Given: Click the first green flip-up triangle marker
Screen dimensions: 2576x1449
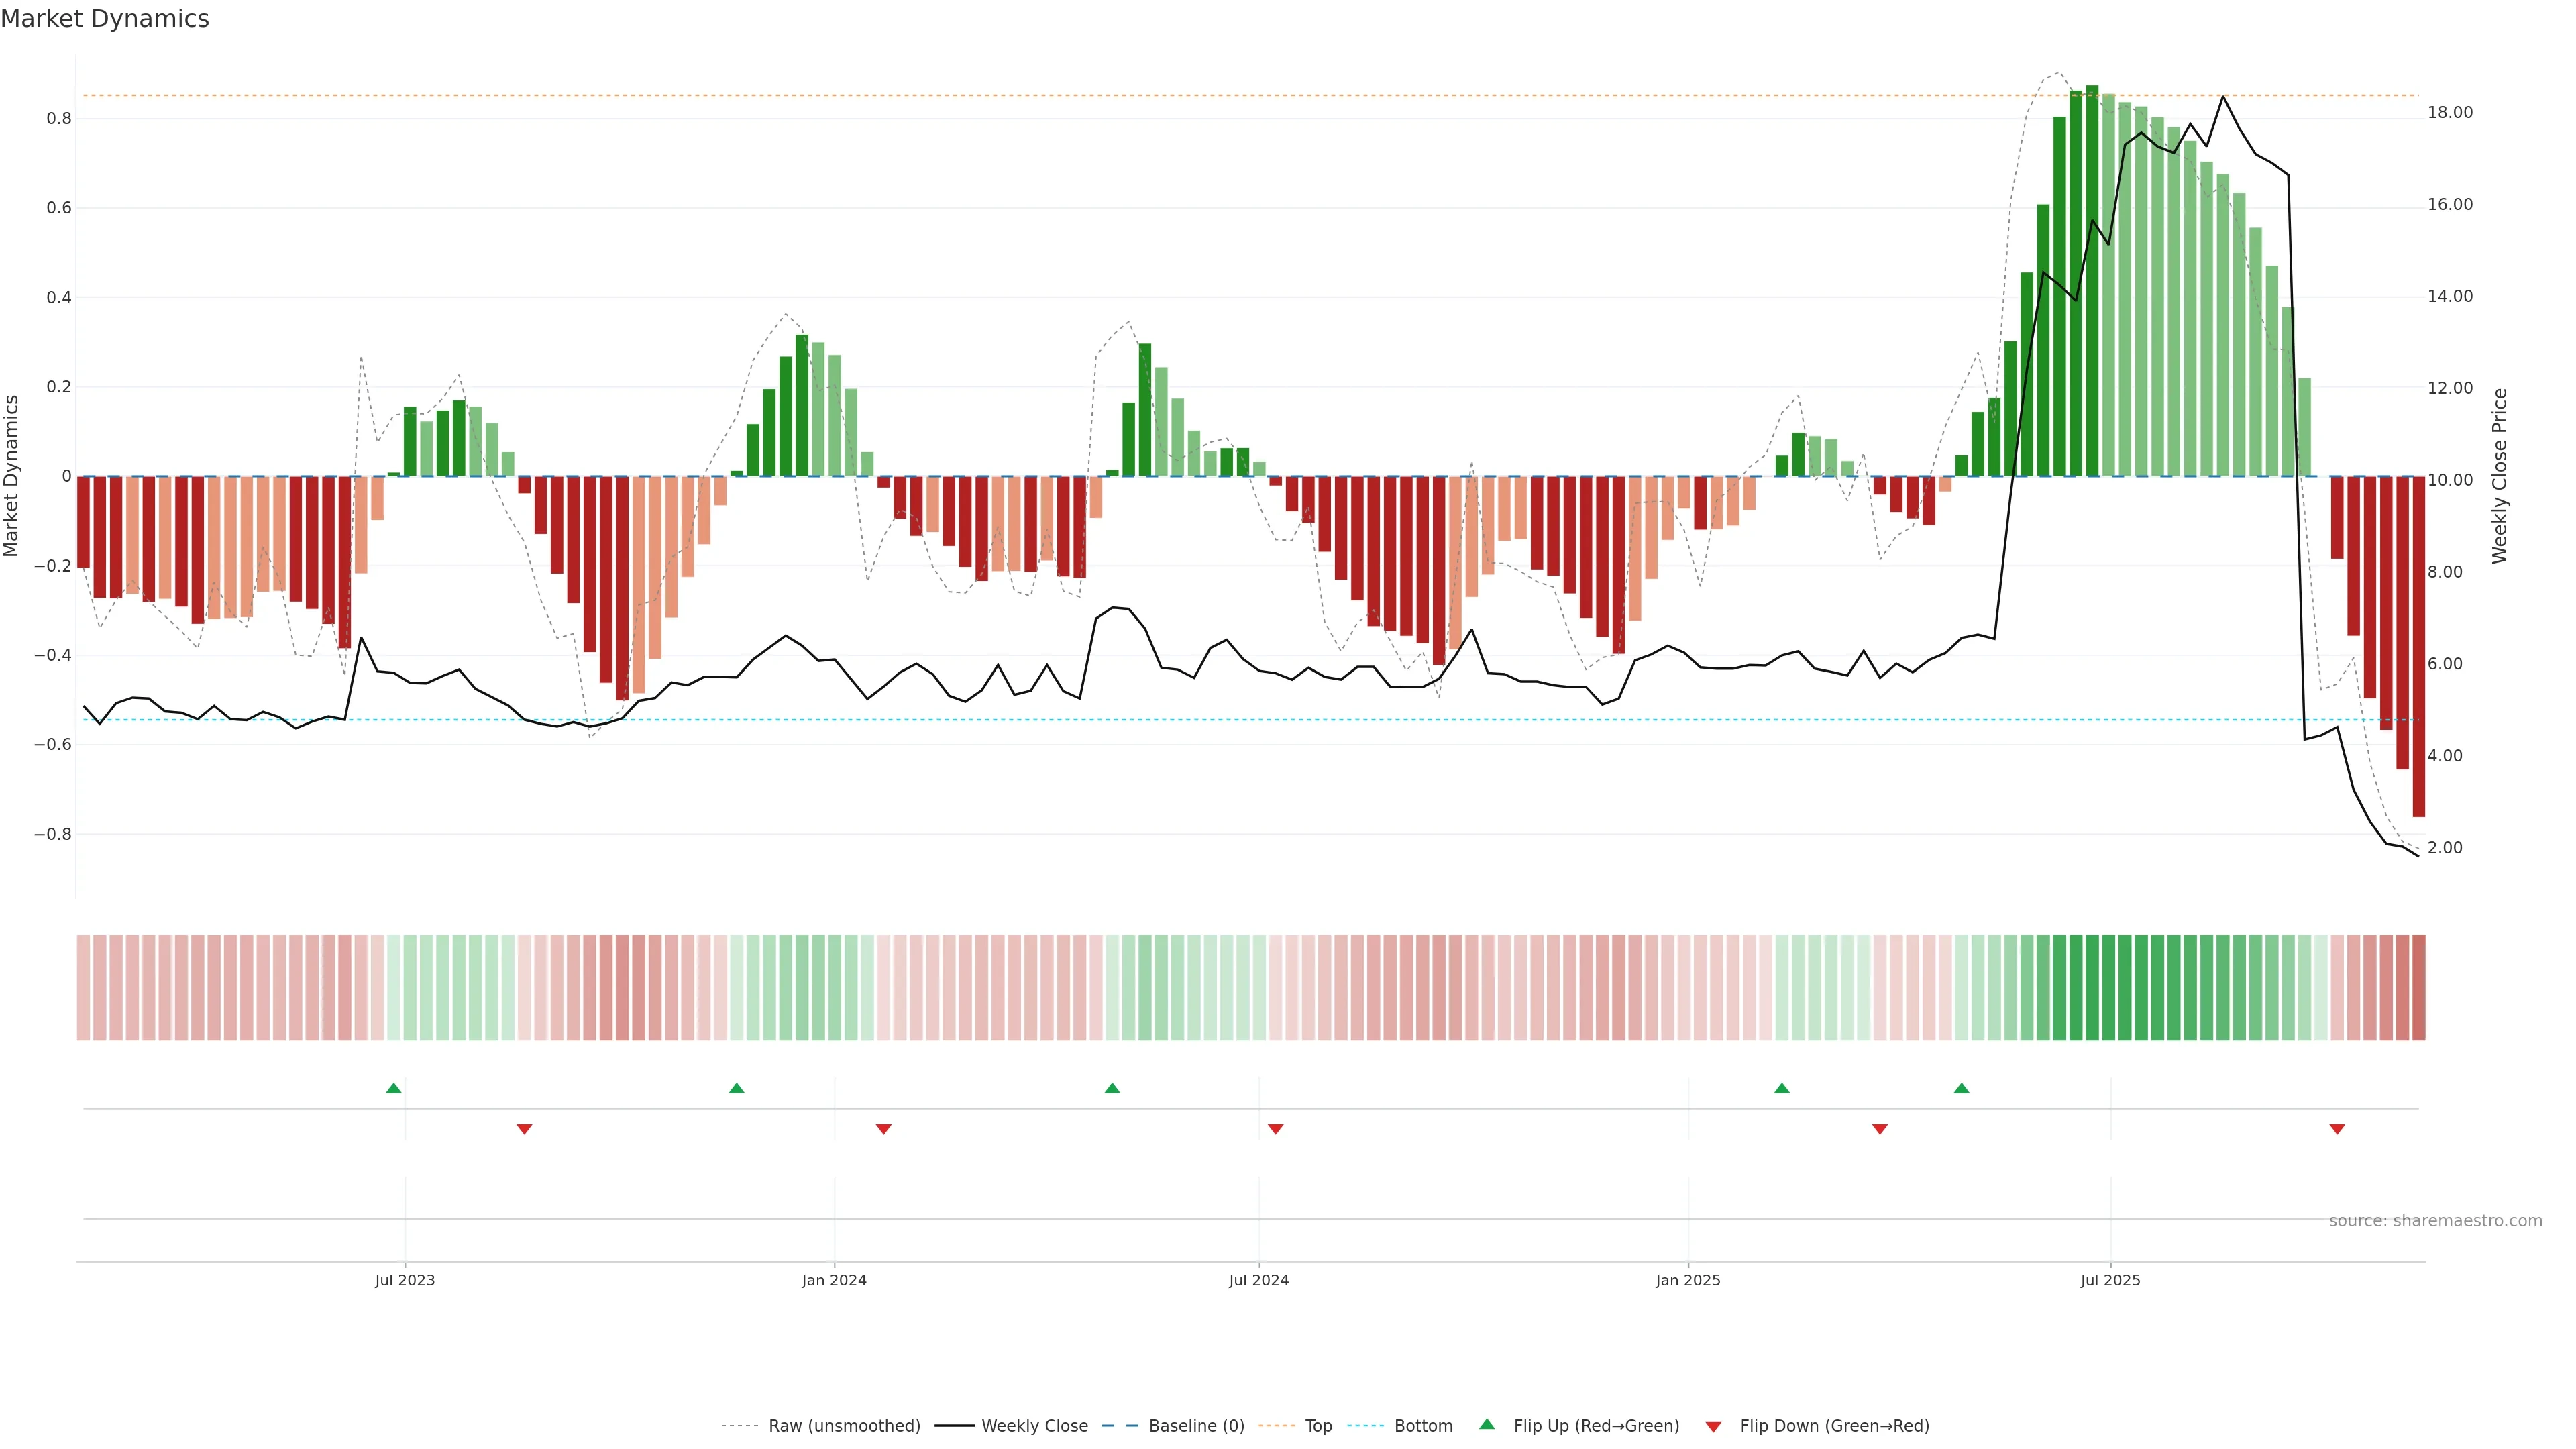Looking at the screenshot, I should (394, 1088).
